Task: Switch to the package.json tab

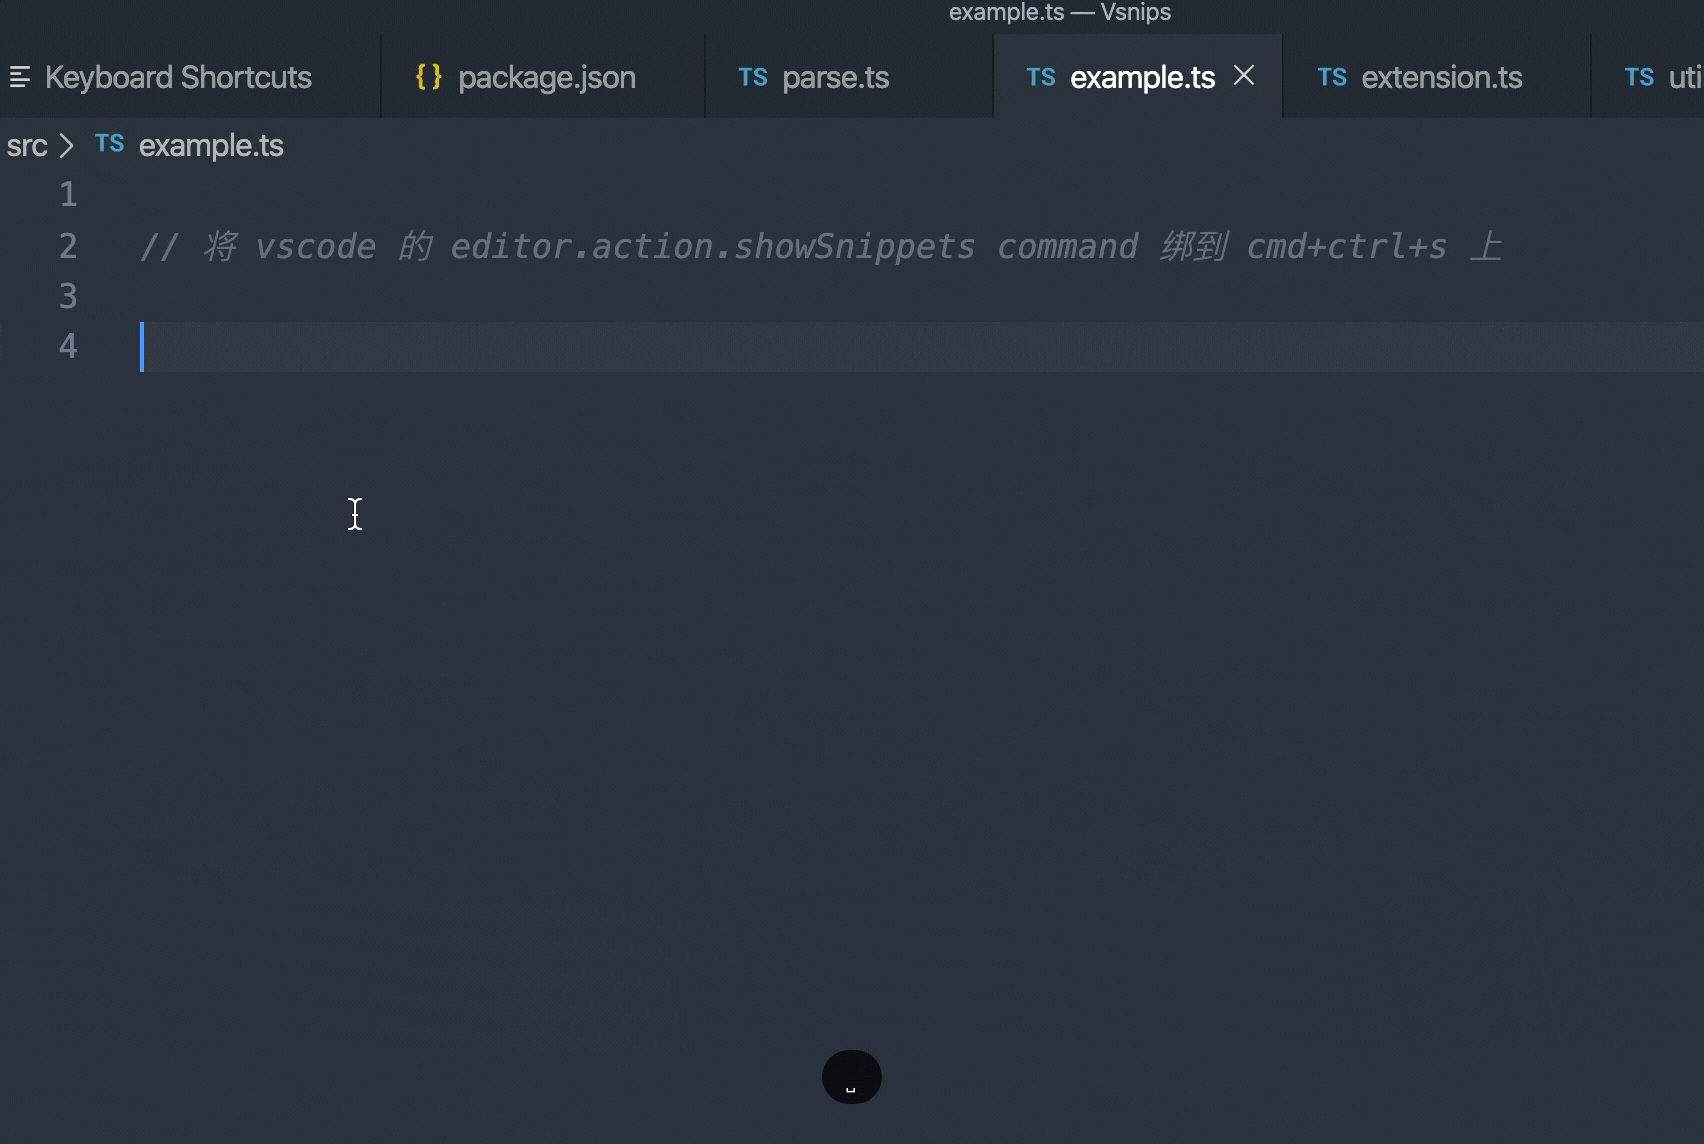Action: (x=546, y=77)
